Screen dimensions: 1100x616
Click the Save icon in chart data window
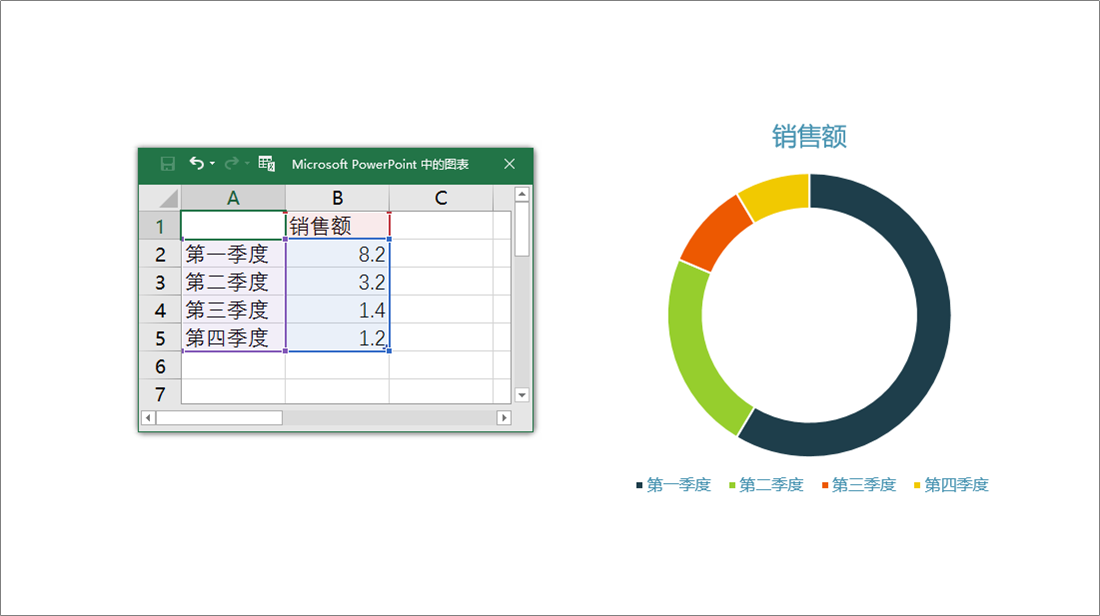pyautogui.click(x=168, y=164)
